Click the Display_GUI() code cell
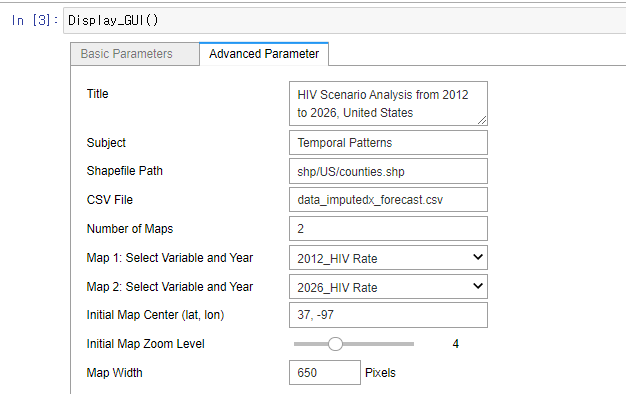Image resolution: width=626 pixels, height=394 pixels. pos(345,20)
